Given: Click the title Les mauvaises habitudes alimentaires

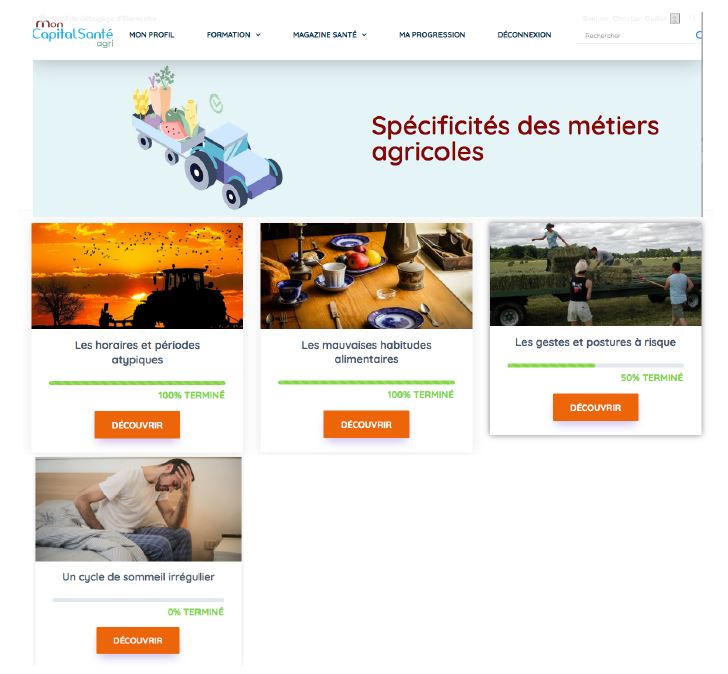Looking at the screenshot, I should tap(366, 352).
